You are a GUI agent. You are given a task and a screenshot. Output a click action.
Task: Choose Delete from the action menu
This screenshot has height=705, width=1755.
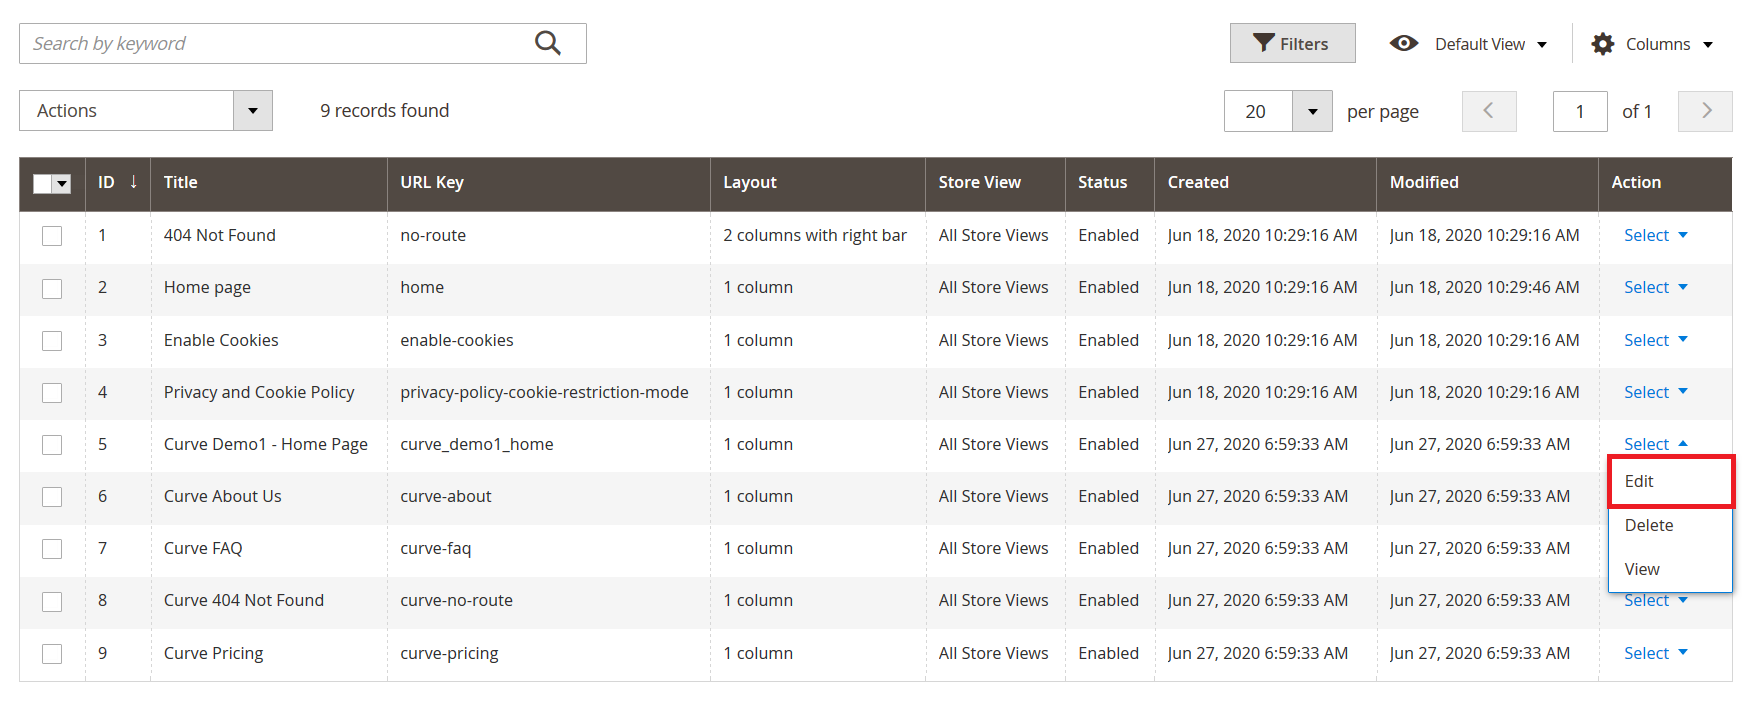(1649, 526)
